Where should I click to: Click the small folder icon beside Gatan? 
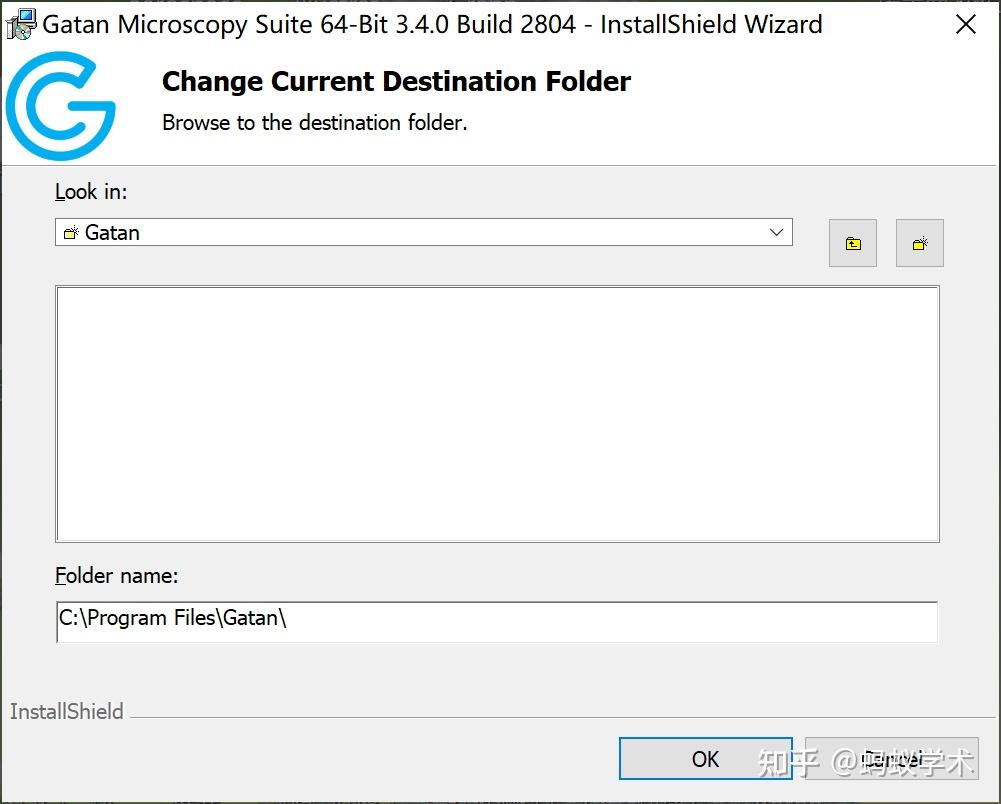pyautogui.click(x=71, y=233)
